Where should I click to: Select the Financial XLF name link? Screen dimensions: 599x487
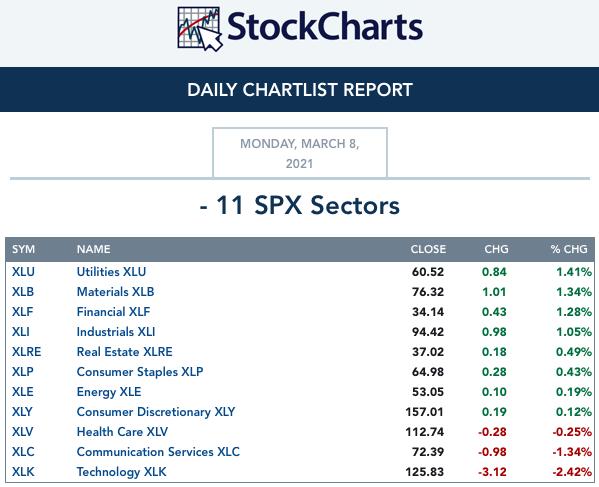pyautogui.click(x=113, y=312)
